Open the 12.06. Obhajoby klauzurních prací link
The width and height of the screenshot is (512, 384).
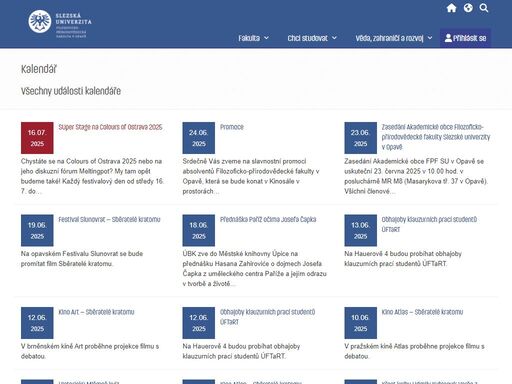click(268, 317)
